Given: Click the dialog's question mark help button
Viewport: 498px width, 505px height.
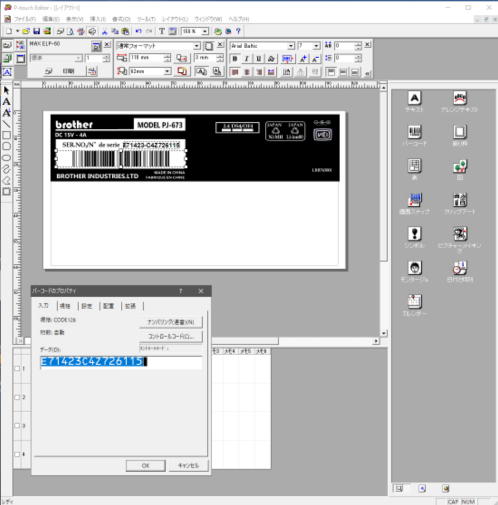Looking at the screenshot, I should 181,291.
